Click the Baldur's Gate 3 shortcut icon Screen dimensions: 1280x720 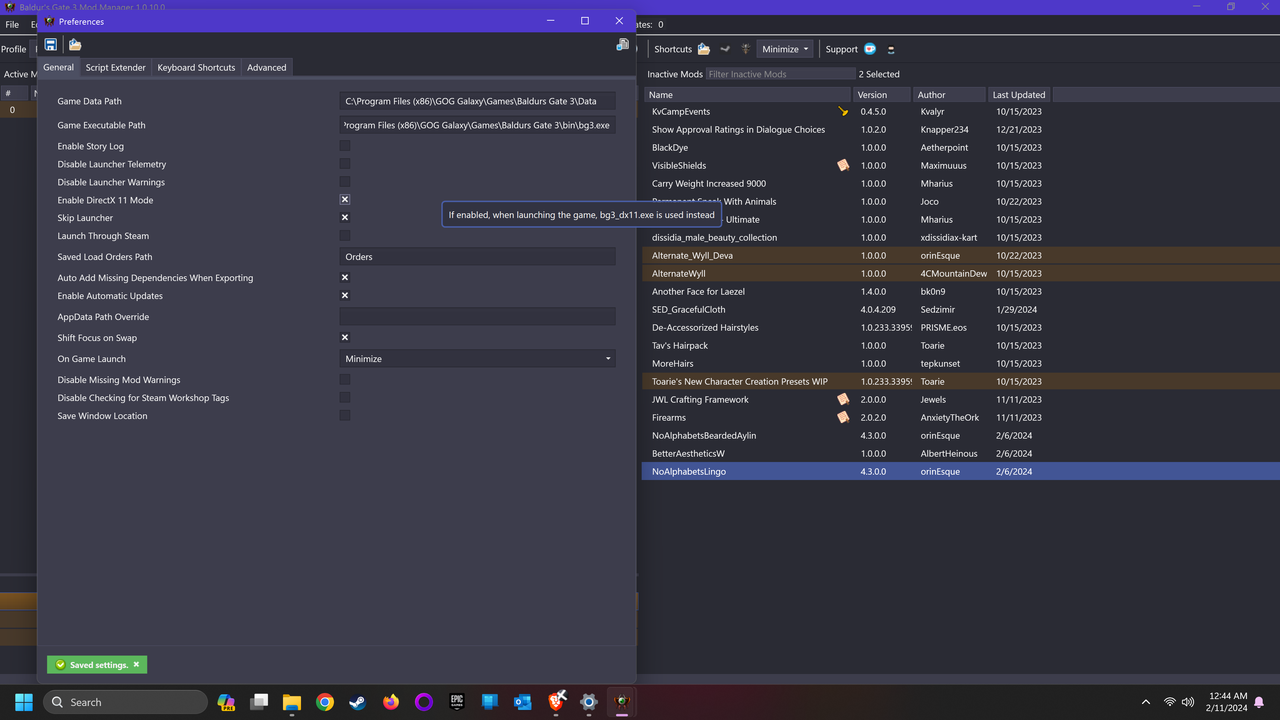pyautogui.click(x=745, y=48)
